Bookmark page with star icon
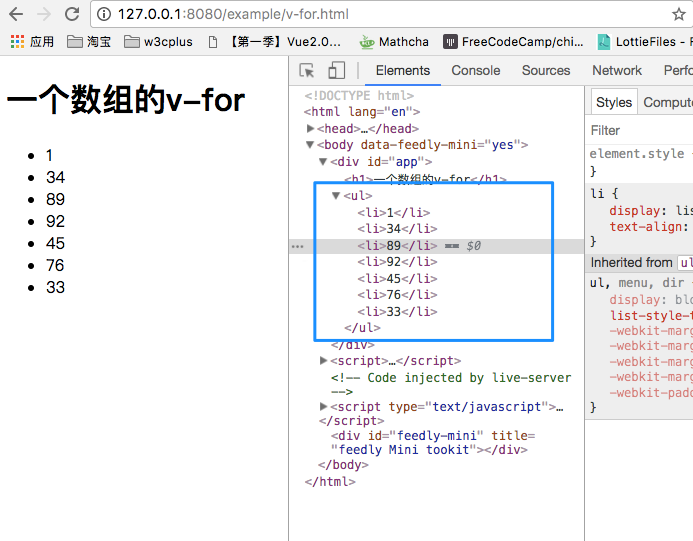The height and width of the screenshot is (541, 693). [x=679, y=14]
